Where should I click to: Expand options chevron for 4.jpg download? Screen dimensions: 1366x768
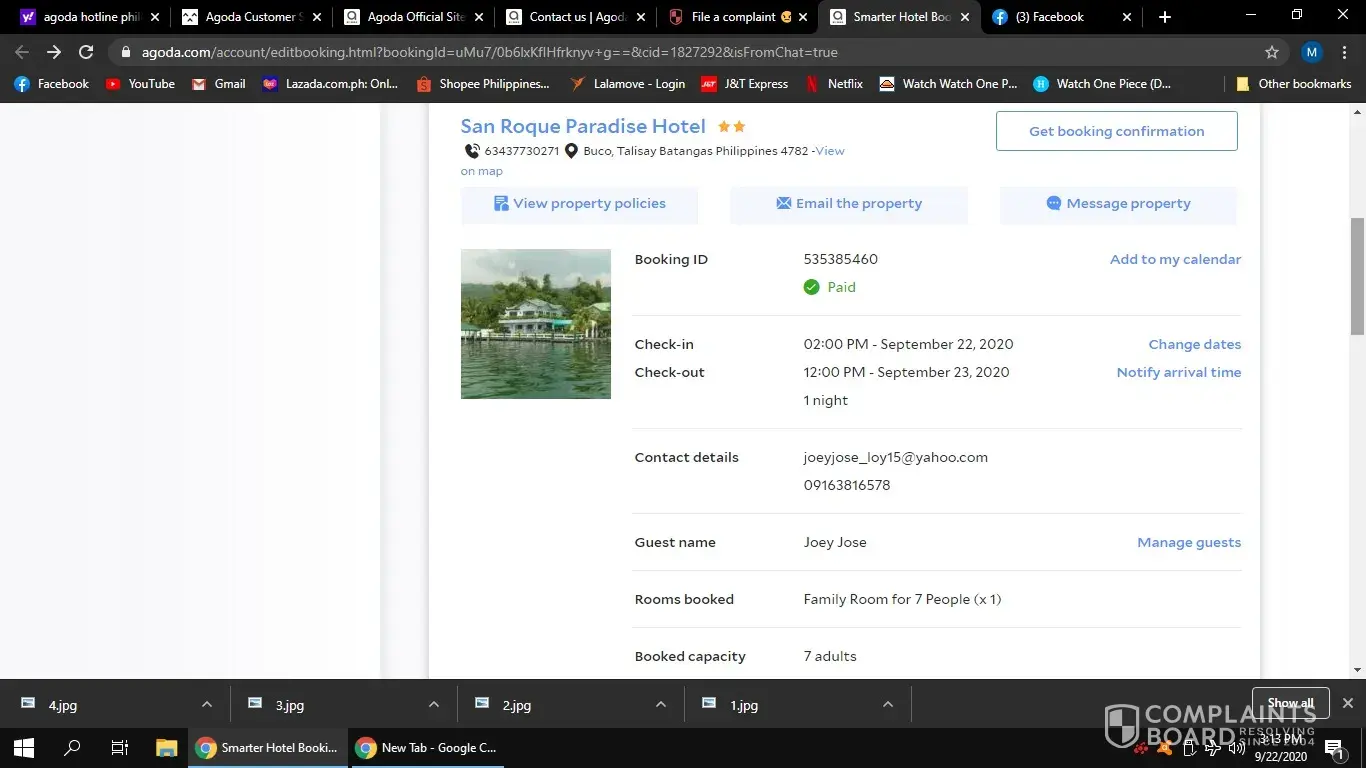click(x=206, y=704)
